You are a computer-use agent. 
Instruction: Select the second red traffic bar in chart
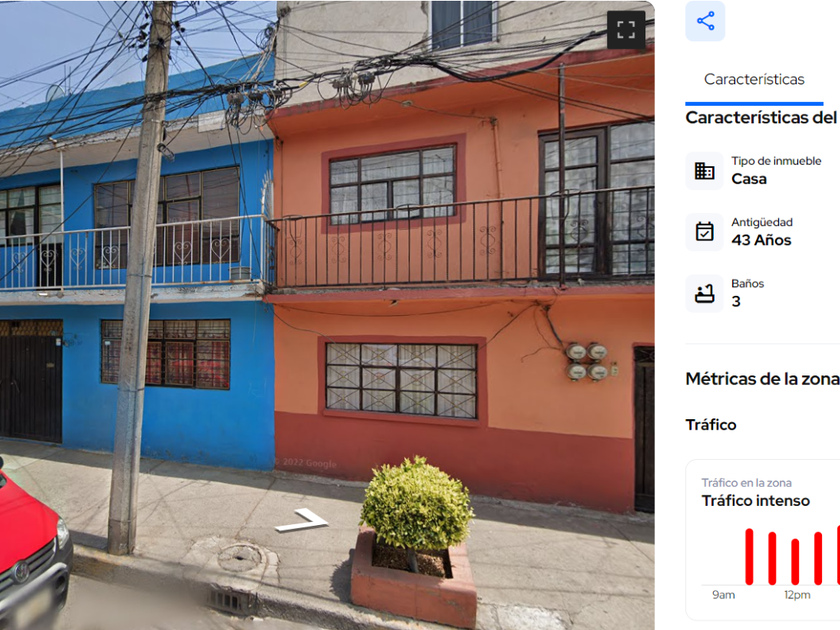[x=772, y=558]
